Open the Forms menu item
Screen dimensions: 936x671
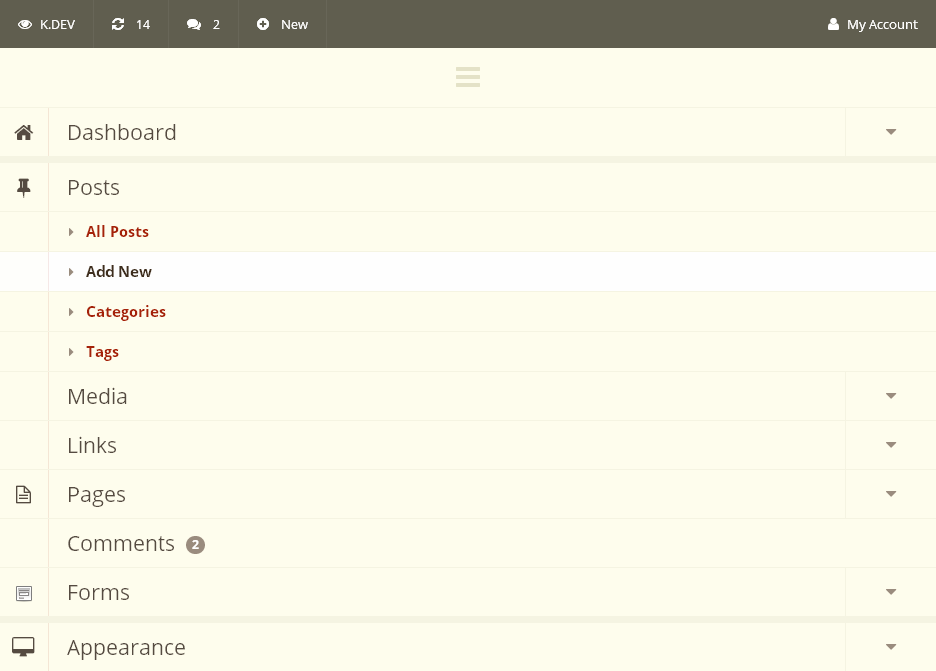(98, 592)
